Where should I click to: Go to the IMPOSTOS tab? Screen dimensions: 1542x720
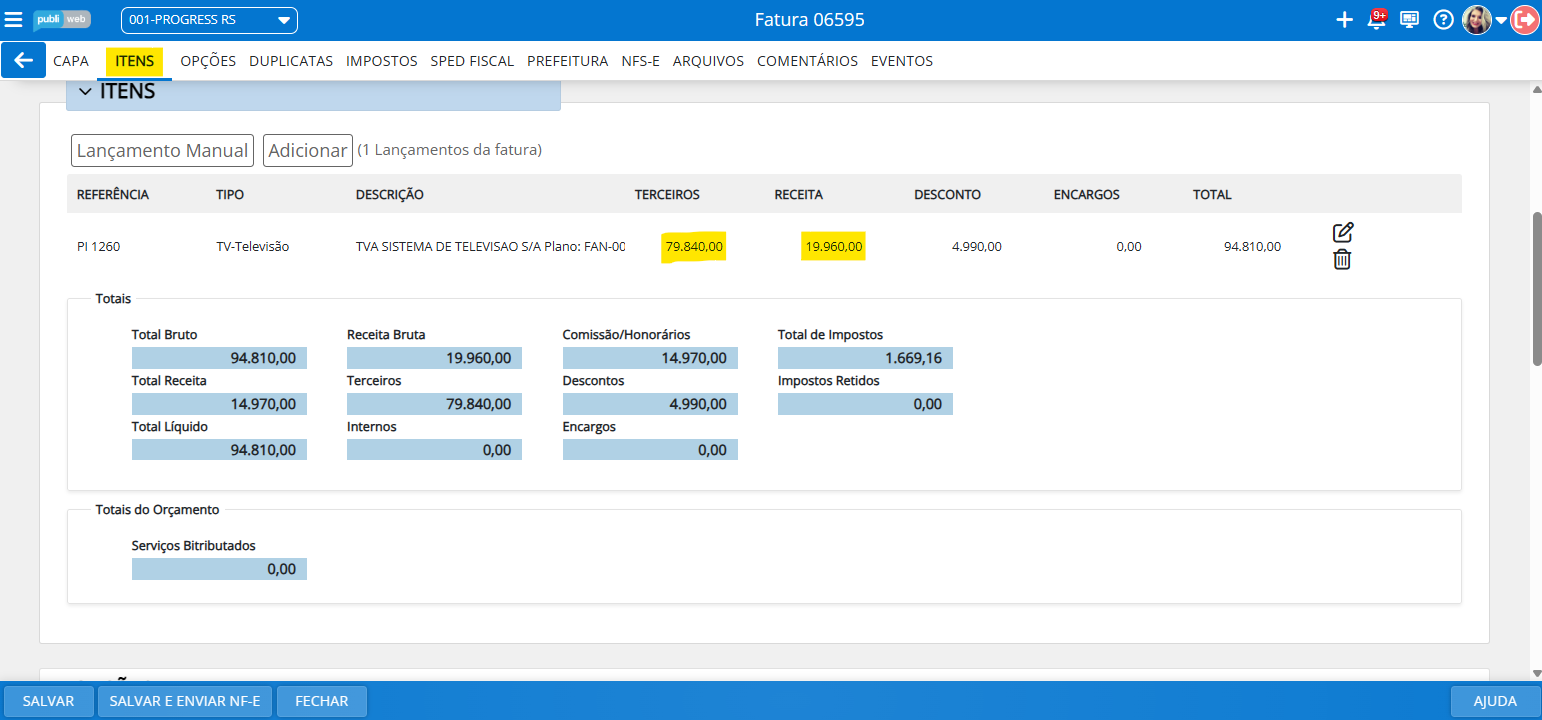[x=381, y=61]
